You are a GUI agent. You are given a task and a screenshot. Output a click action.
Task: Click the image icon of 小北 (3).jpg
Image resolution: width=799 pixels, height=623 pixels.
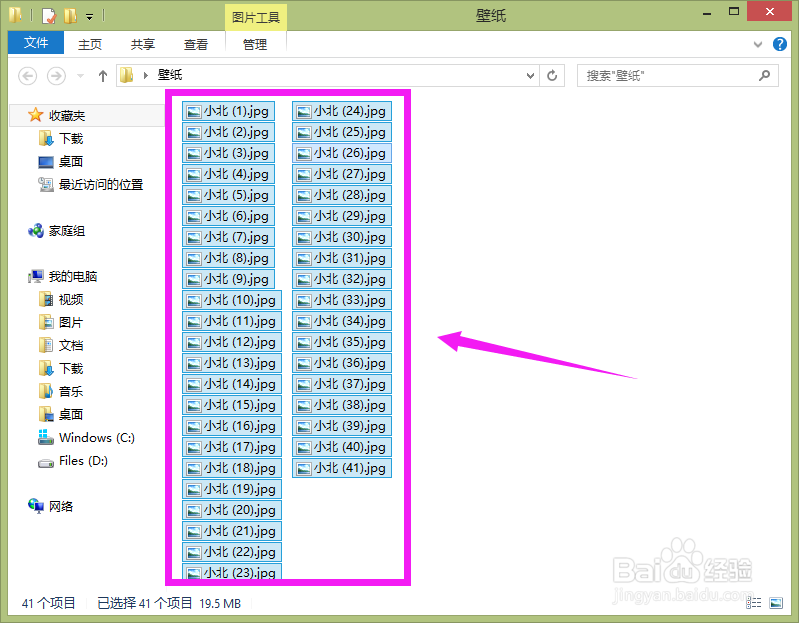click(194, 154)
